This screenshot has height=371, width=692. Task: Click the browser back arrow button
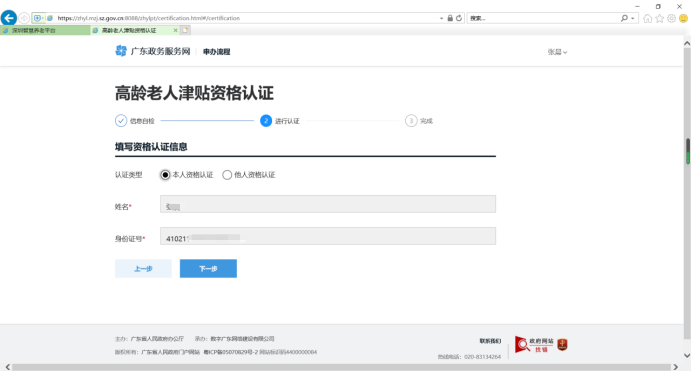[x=9, y=18]
